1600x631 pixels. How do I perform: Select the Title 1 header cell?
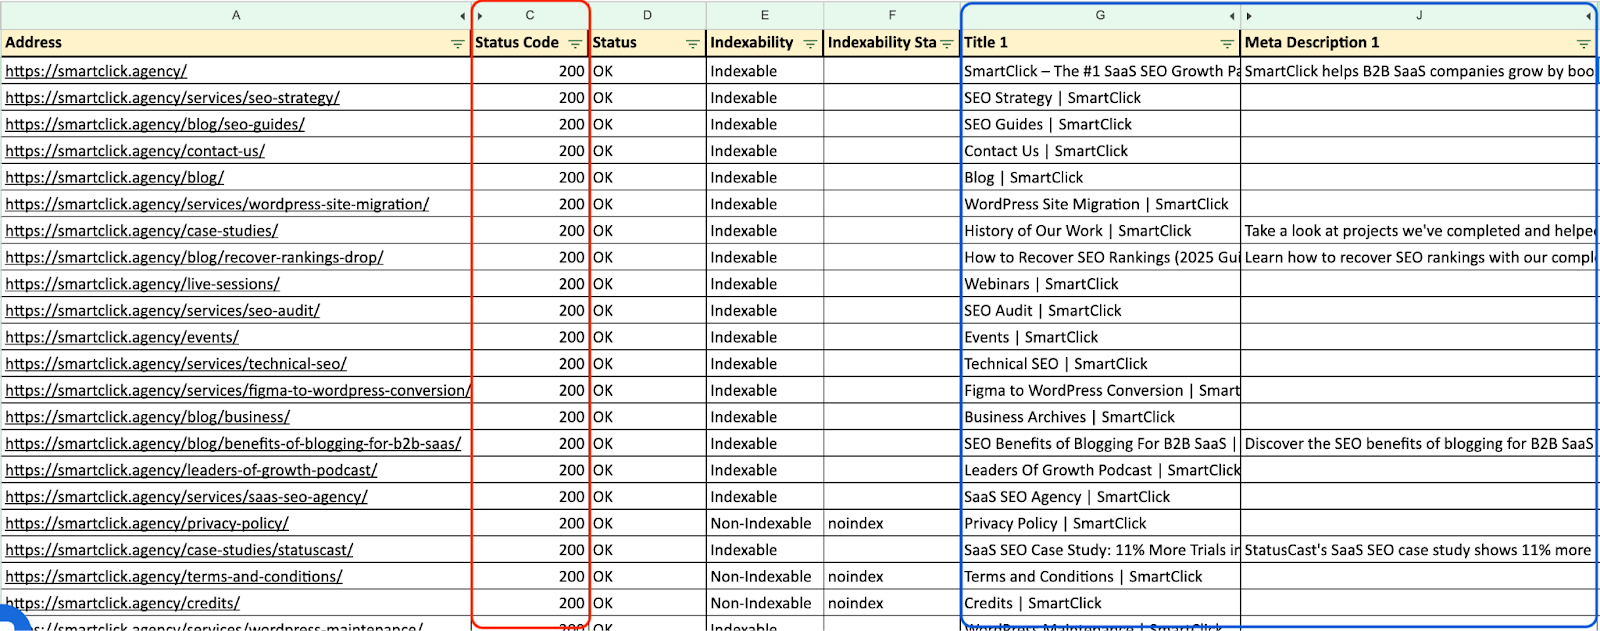tap(1100, 43)
